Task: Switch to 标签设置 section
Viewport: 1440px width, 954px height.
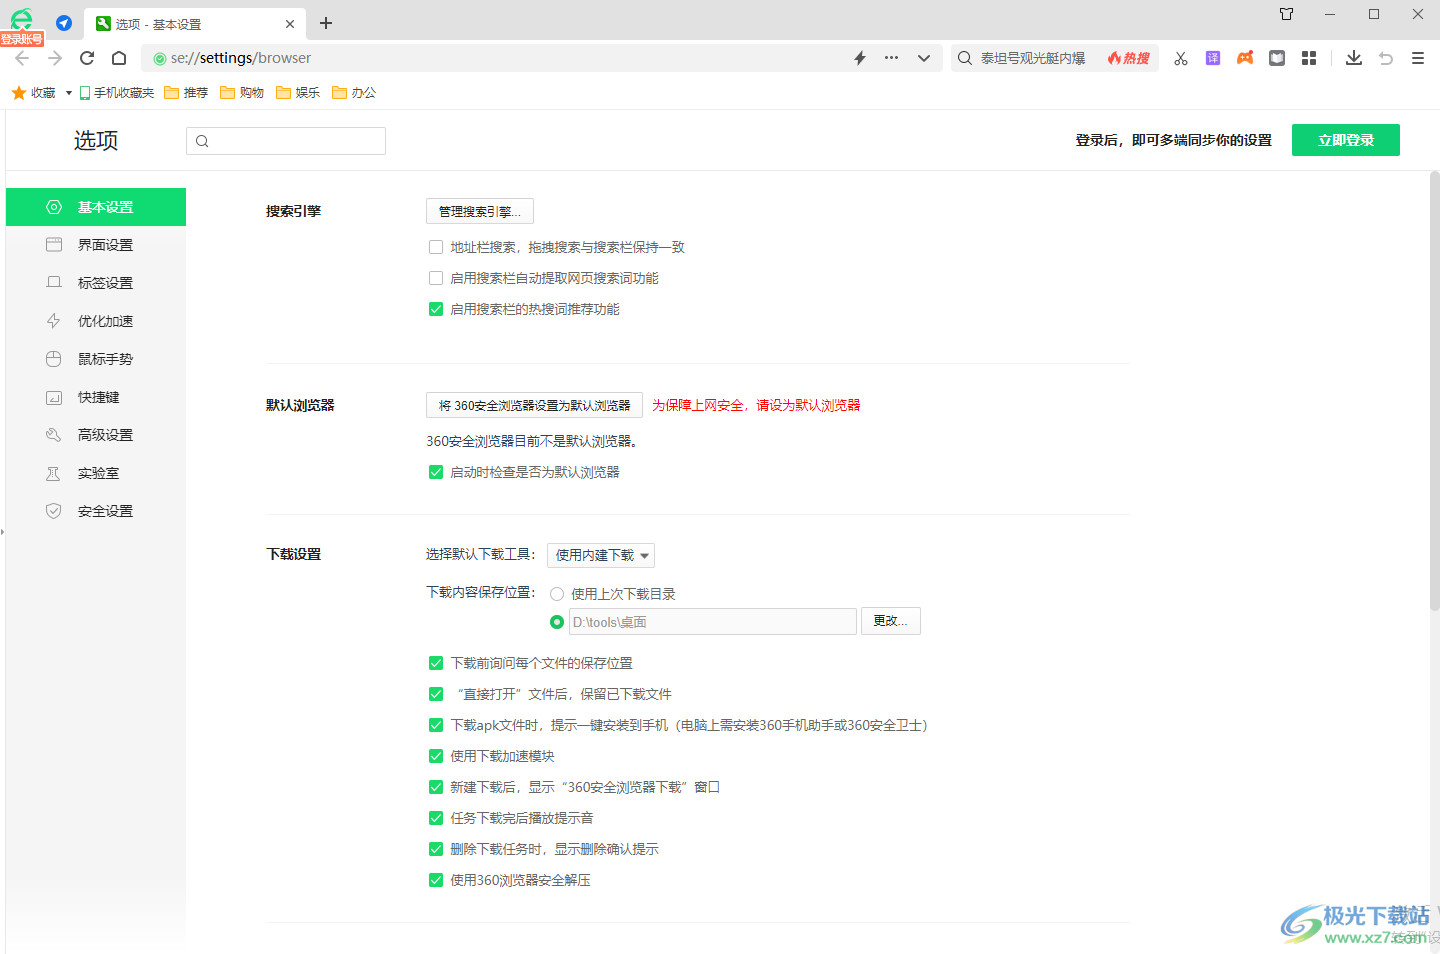Action: 96,283
